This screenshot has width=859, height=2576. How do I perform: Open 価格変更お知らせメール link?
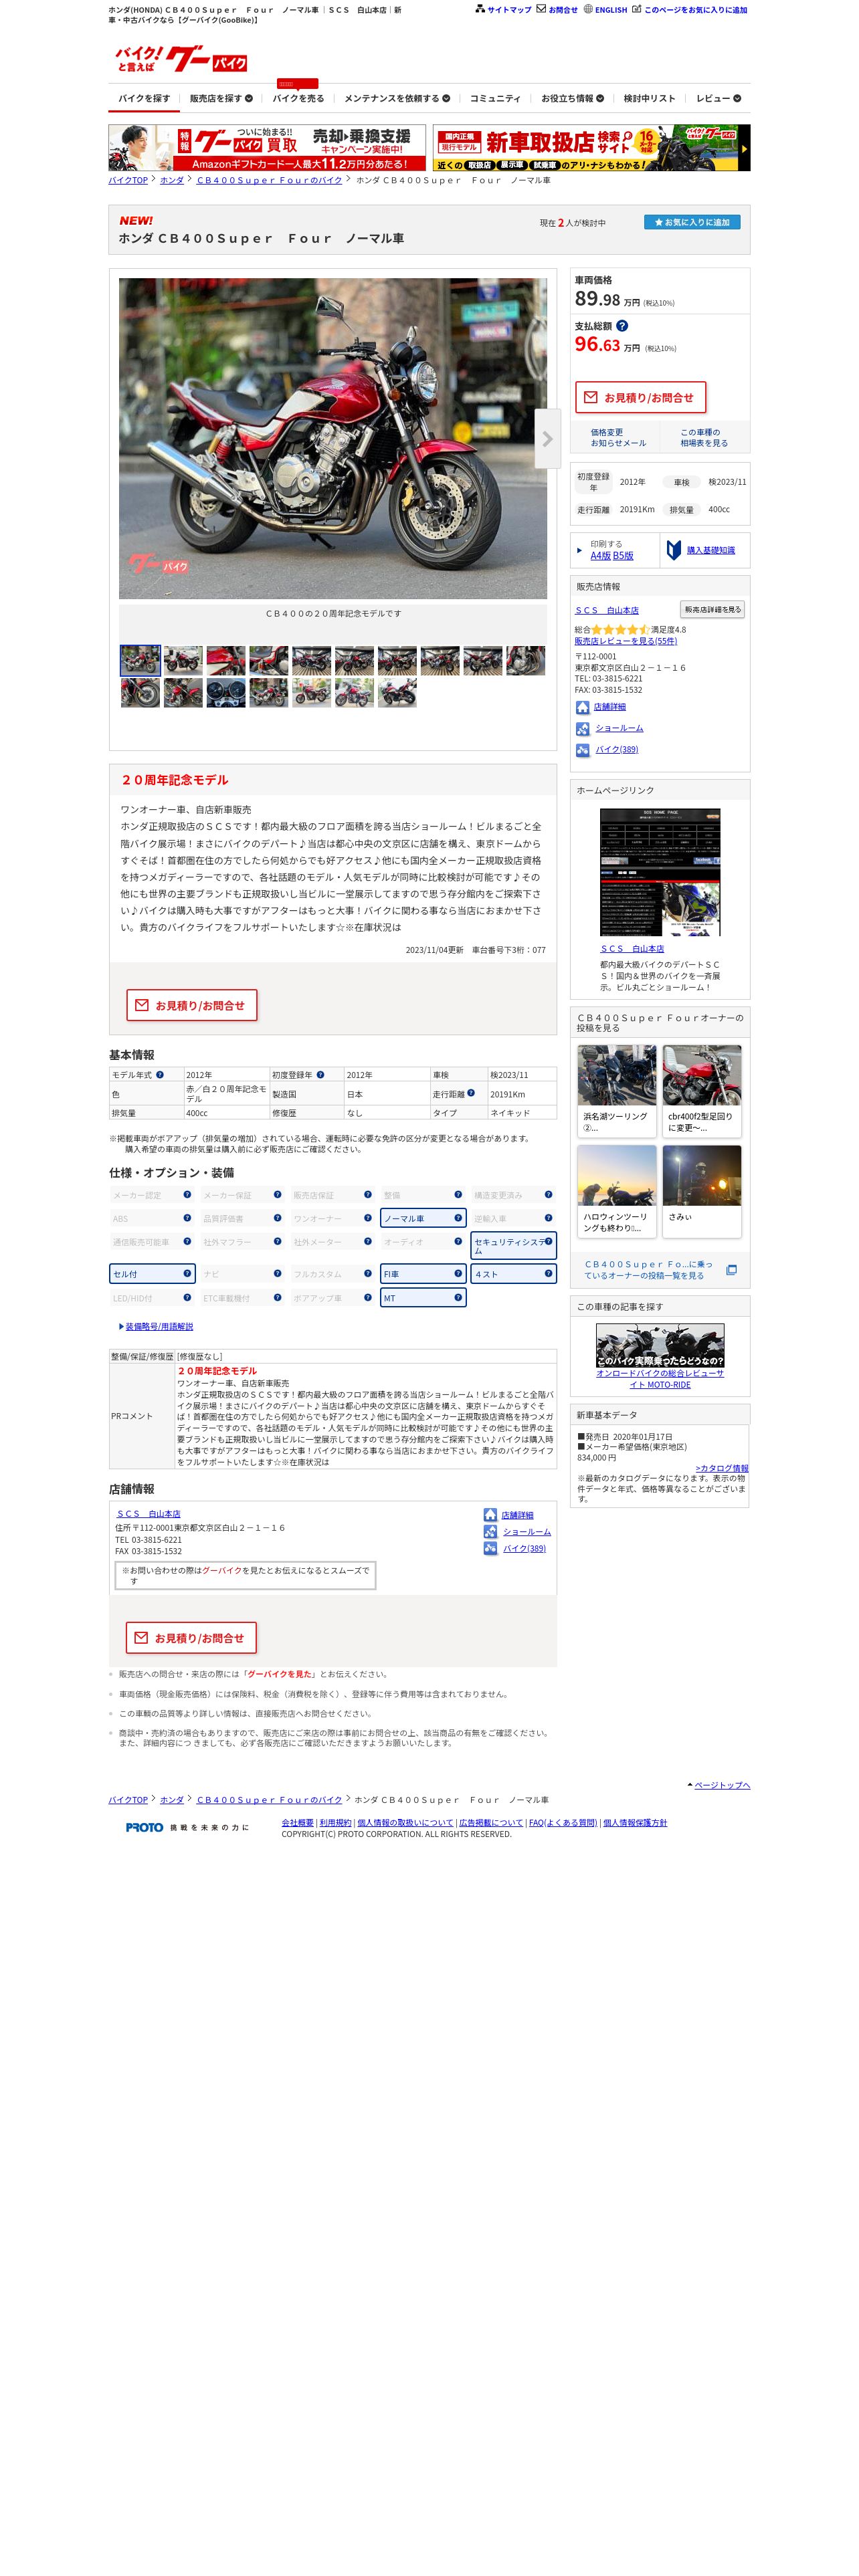(x=618, y=437)
